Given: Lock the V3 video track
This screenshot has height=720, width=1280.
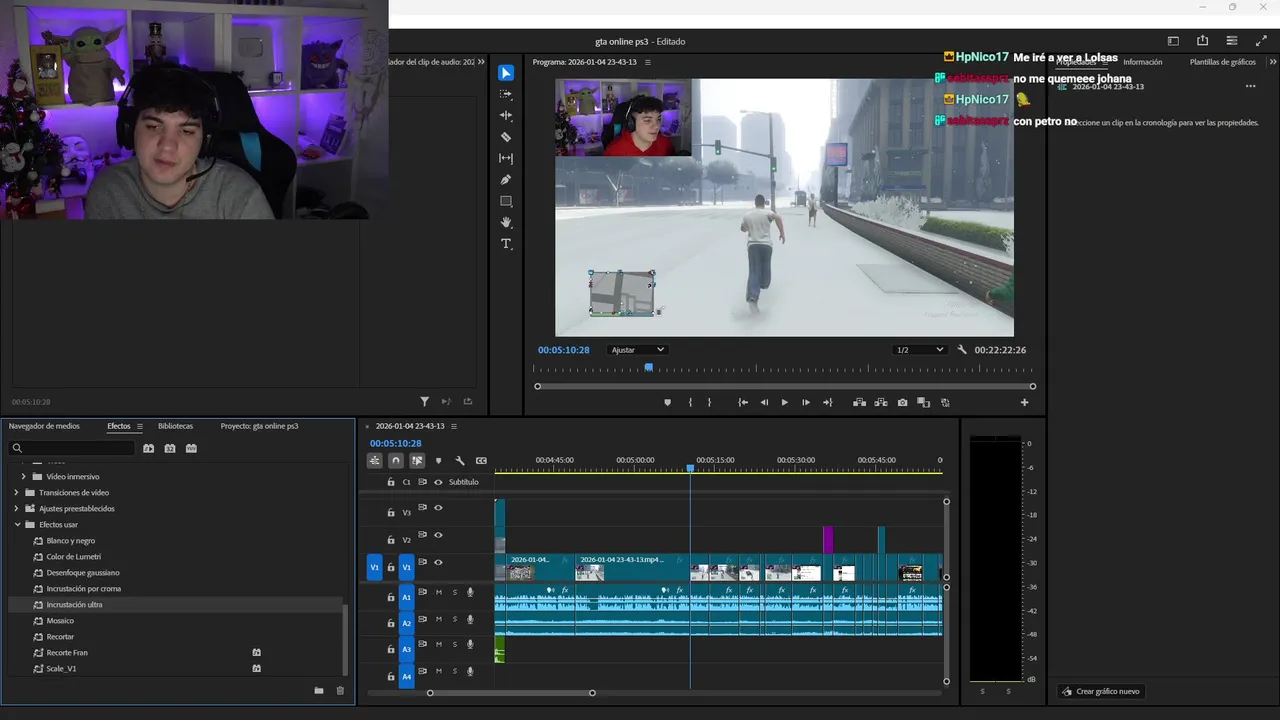Looking at the screenshot, I should click(x=391, y=512).
